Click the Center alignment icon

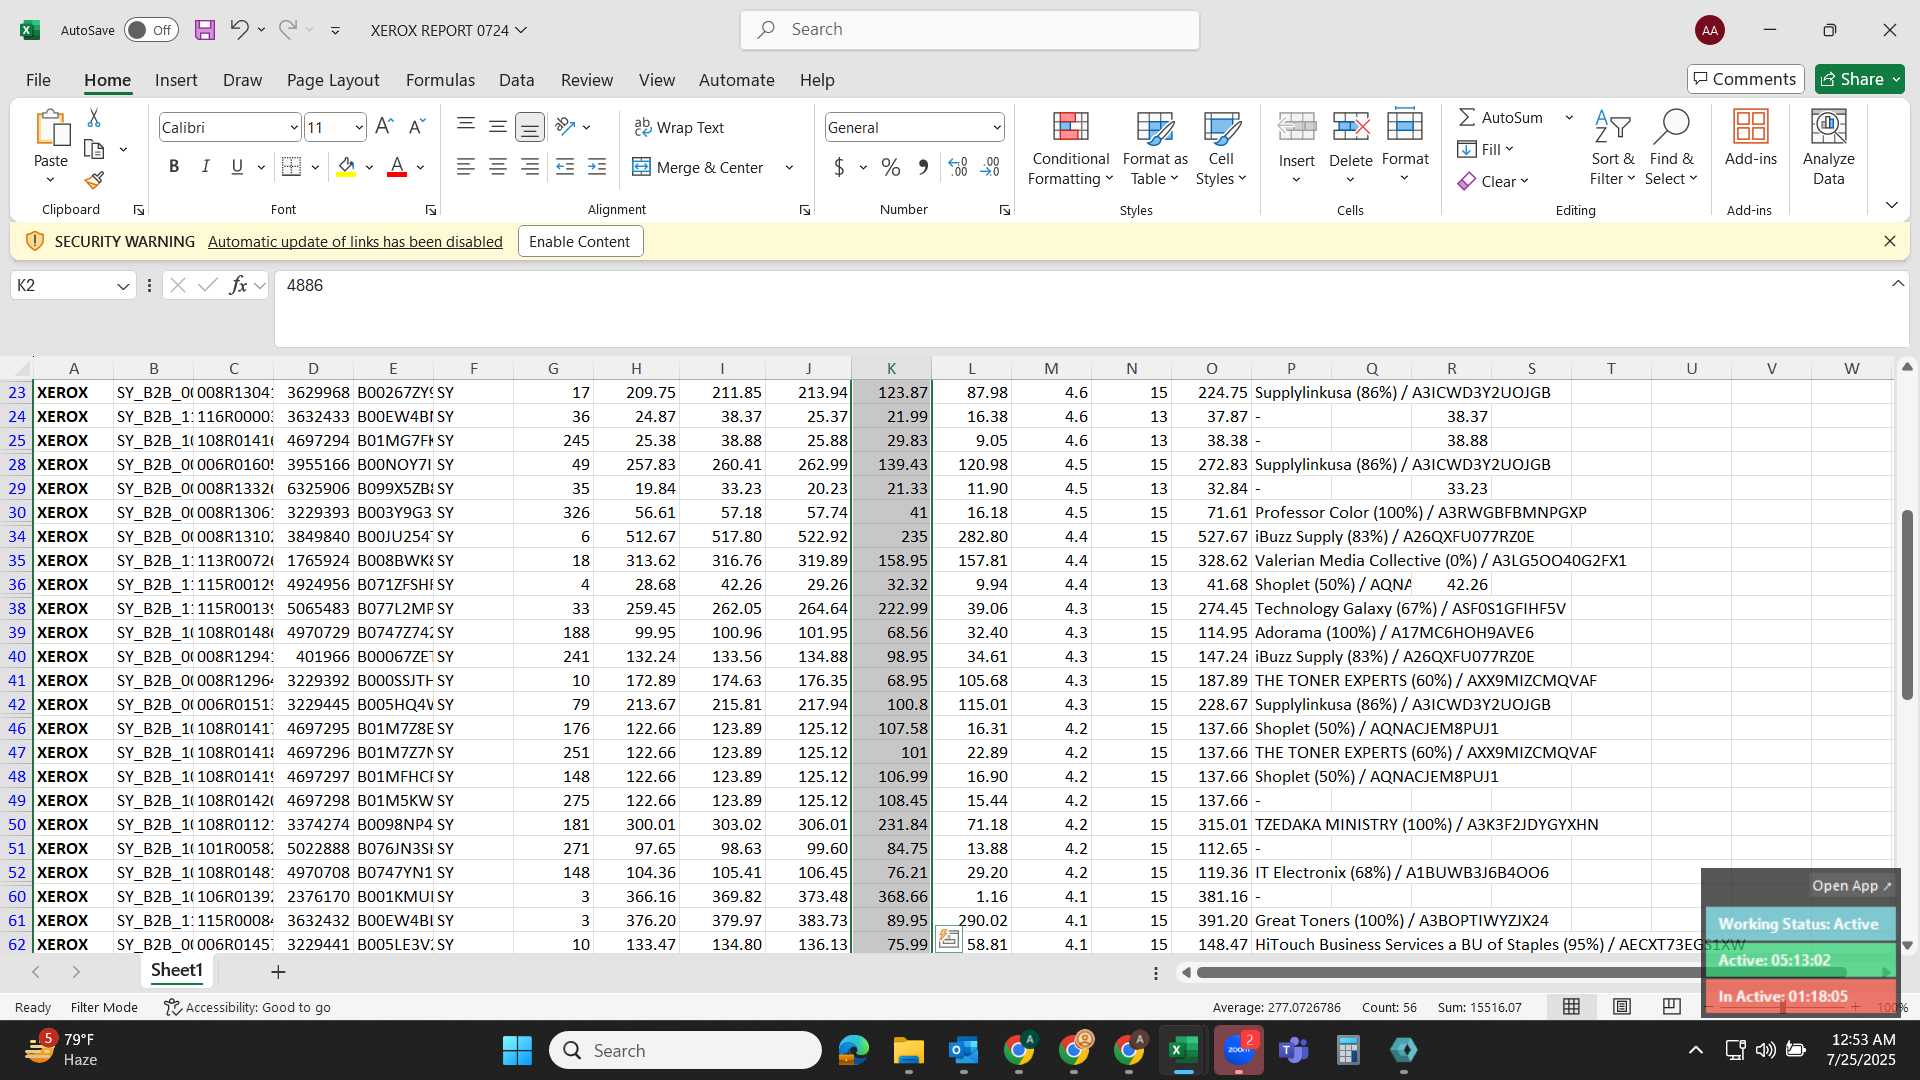[x=498, y=167]
